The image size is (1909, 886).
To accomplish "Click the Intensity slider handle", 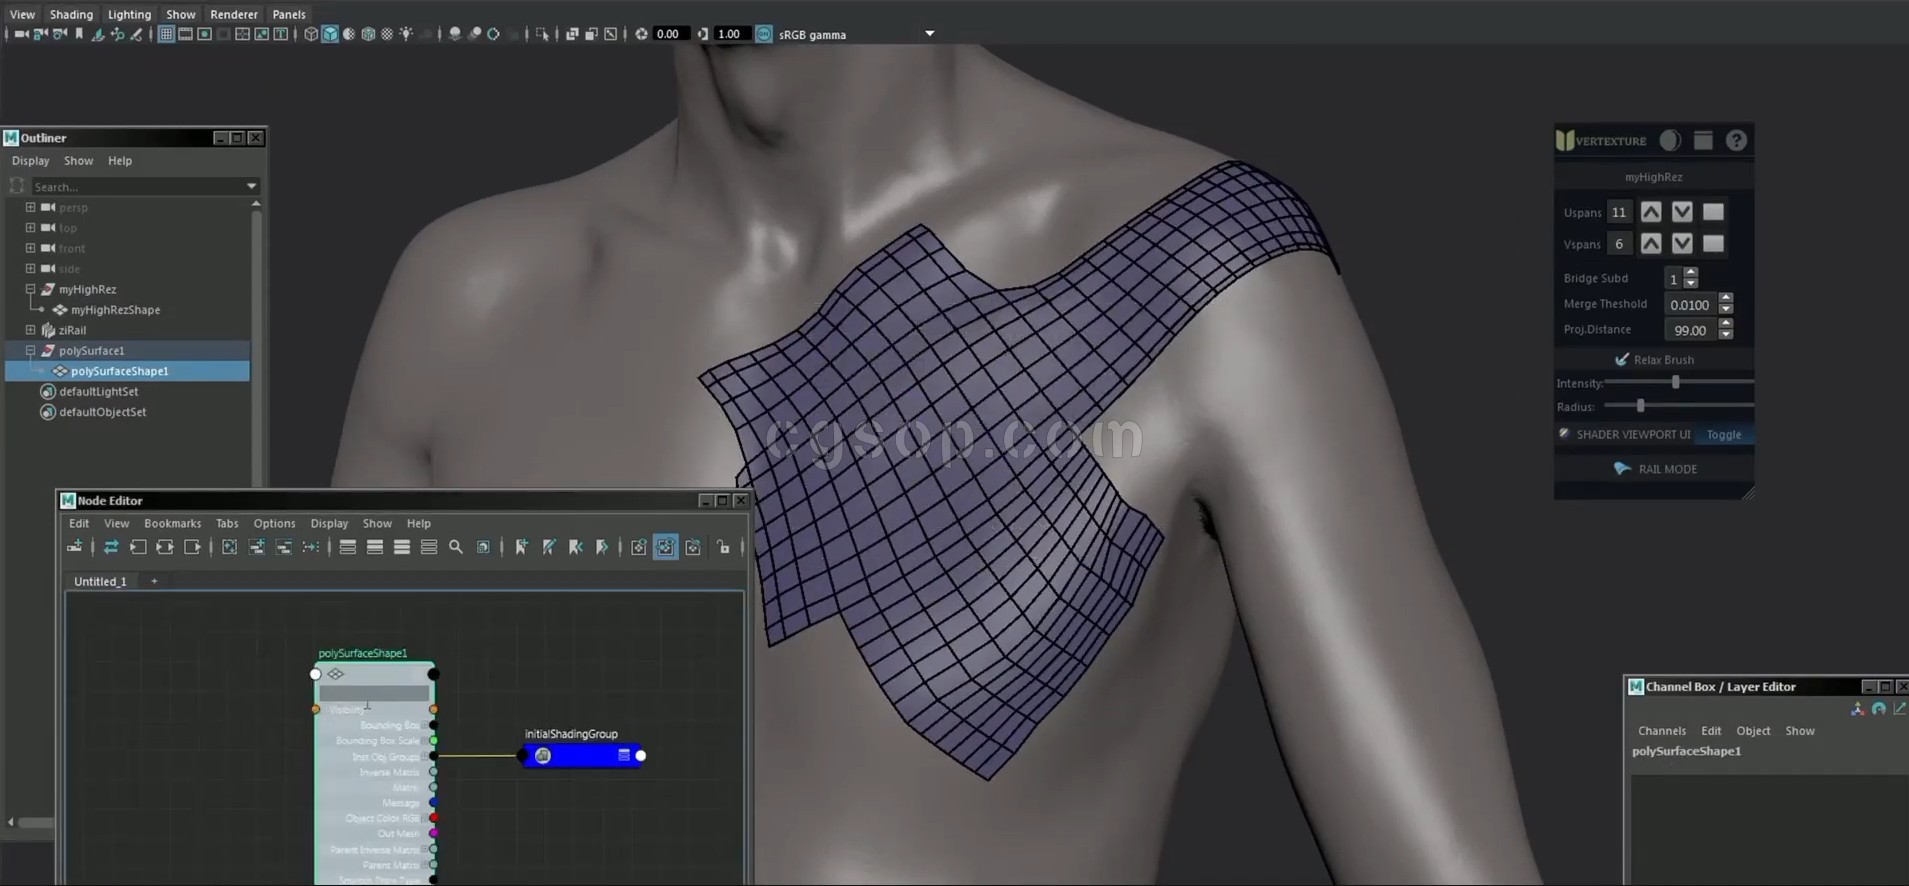I will (x=1675, y=383).
